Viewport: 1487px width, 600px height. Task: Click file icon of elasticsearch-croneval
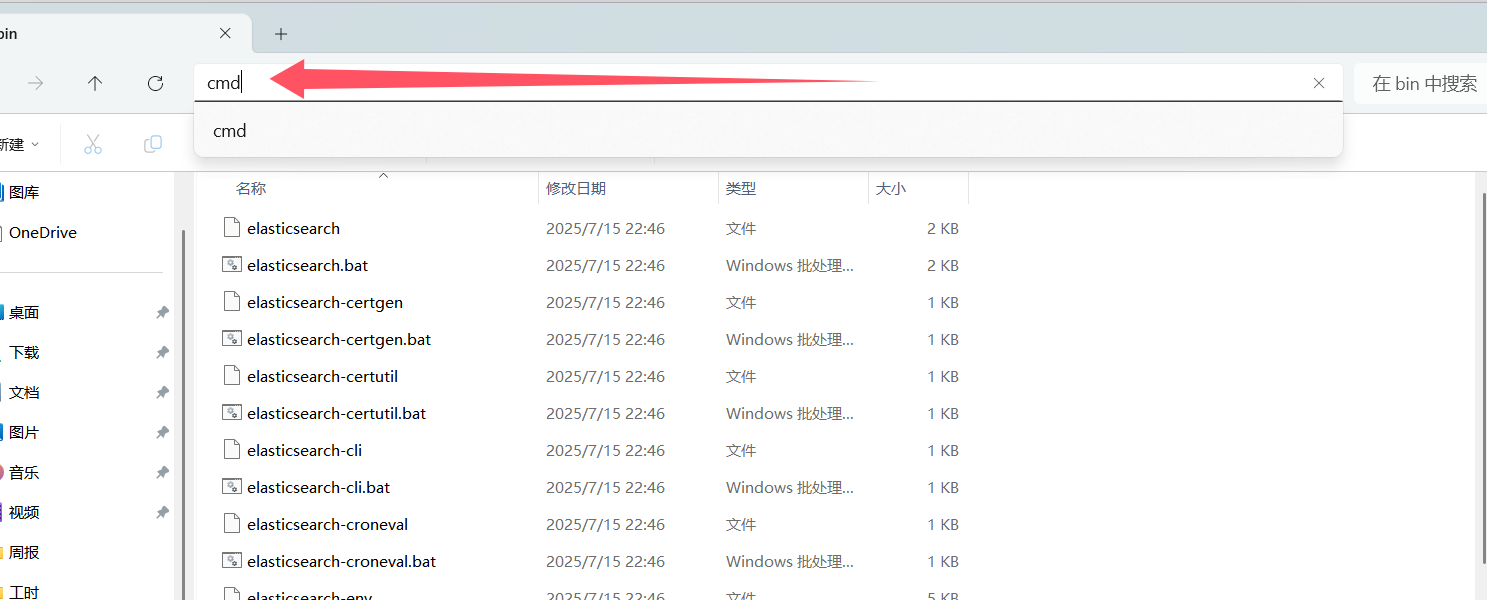[231, 524]
